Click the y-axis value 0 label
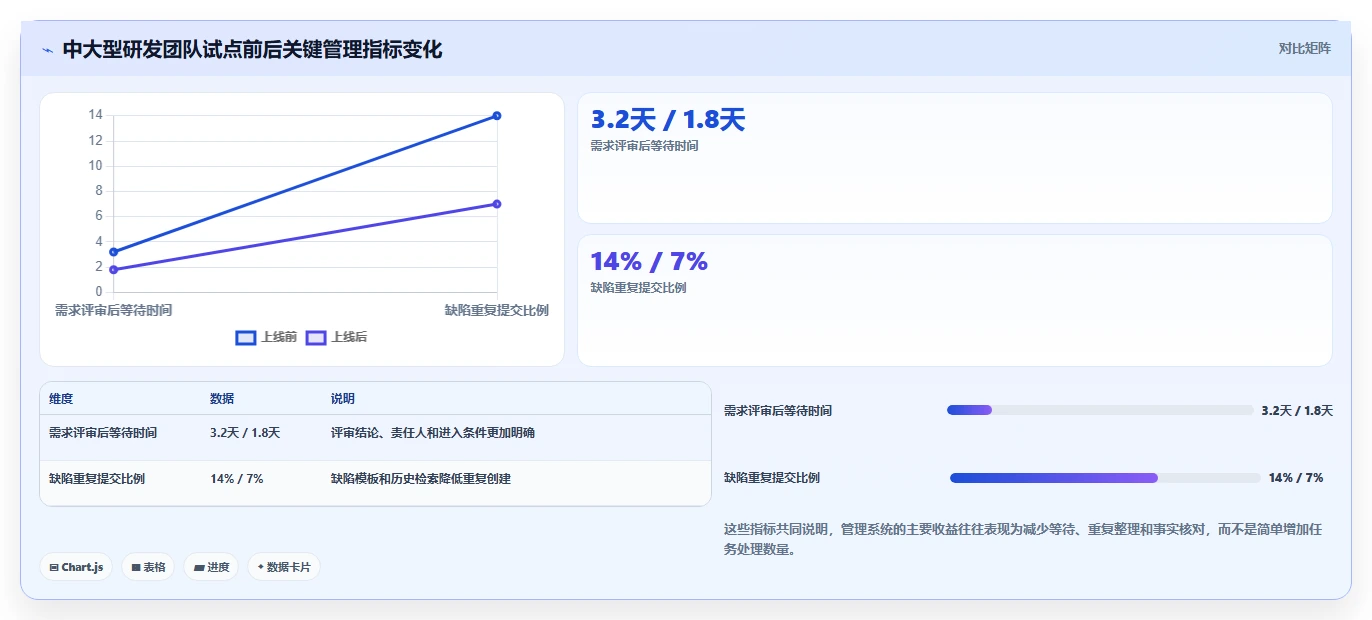 [x=99, y=292]
